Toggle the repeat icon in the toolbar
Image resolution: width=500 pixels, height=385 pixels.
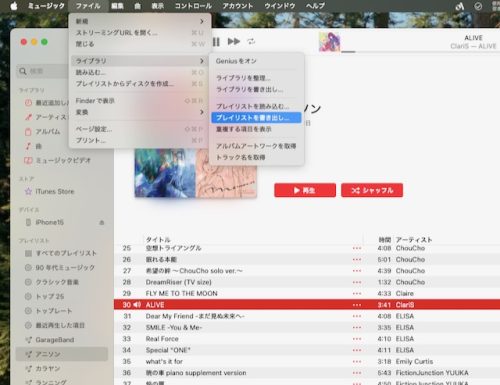coord(251,41)
